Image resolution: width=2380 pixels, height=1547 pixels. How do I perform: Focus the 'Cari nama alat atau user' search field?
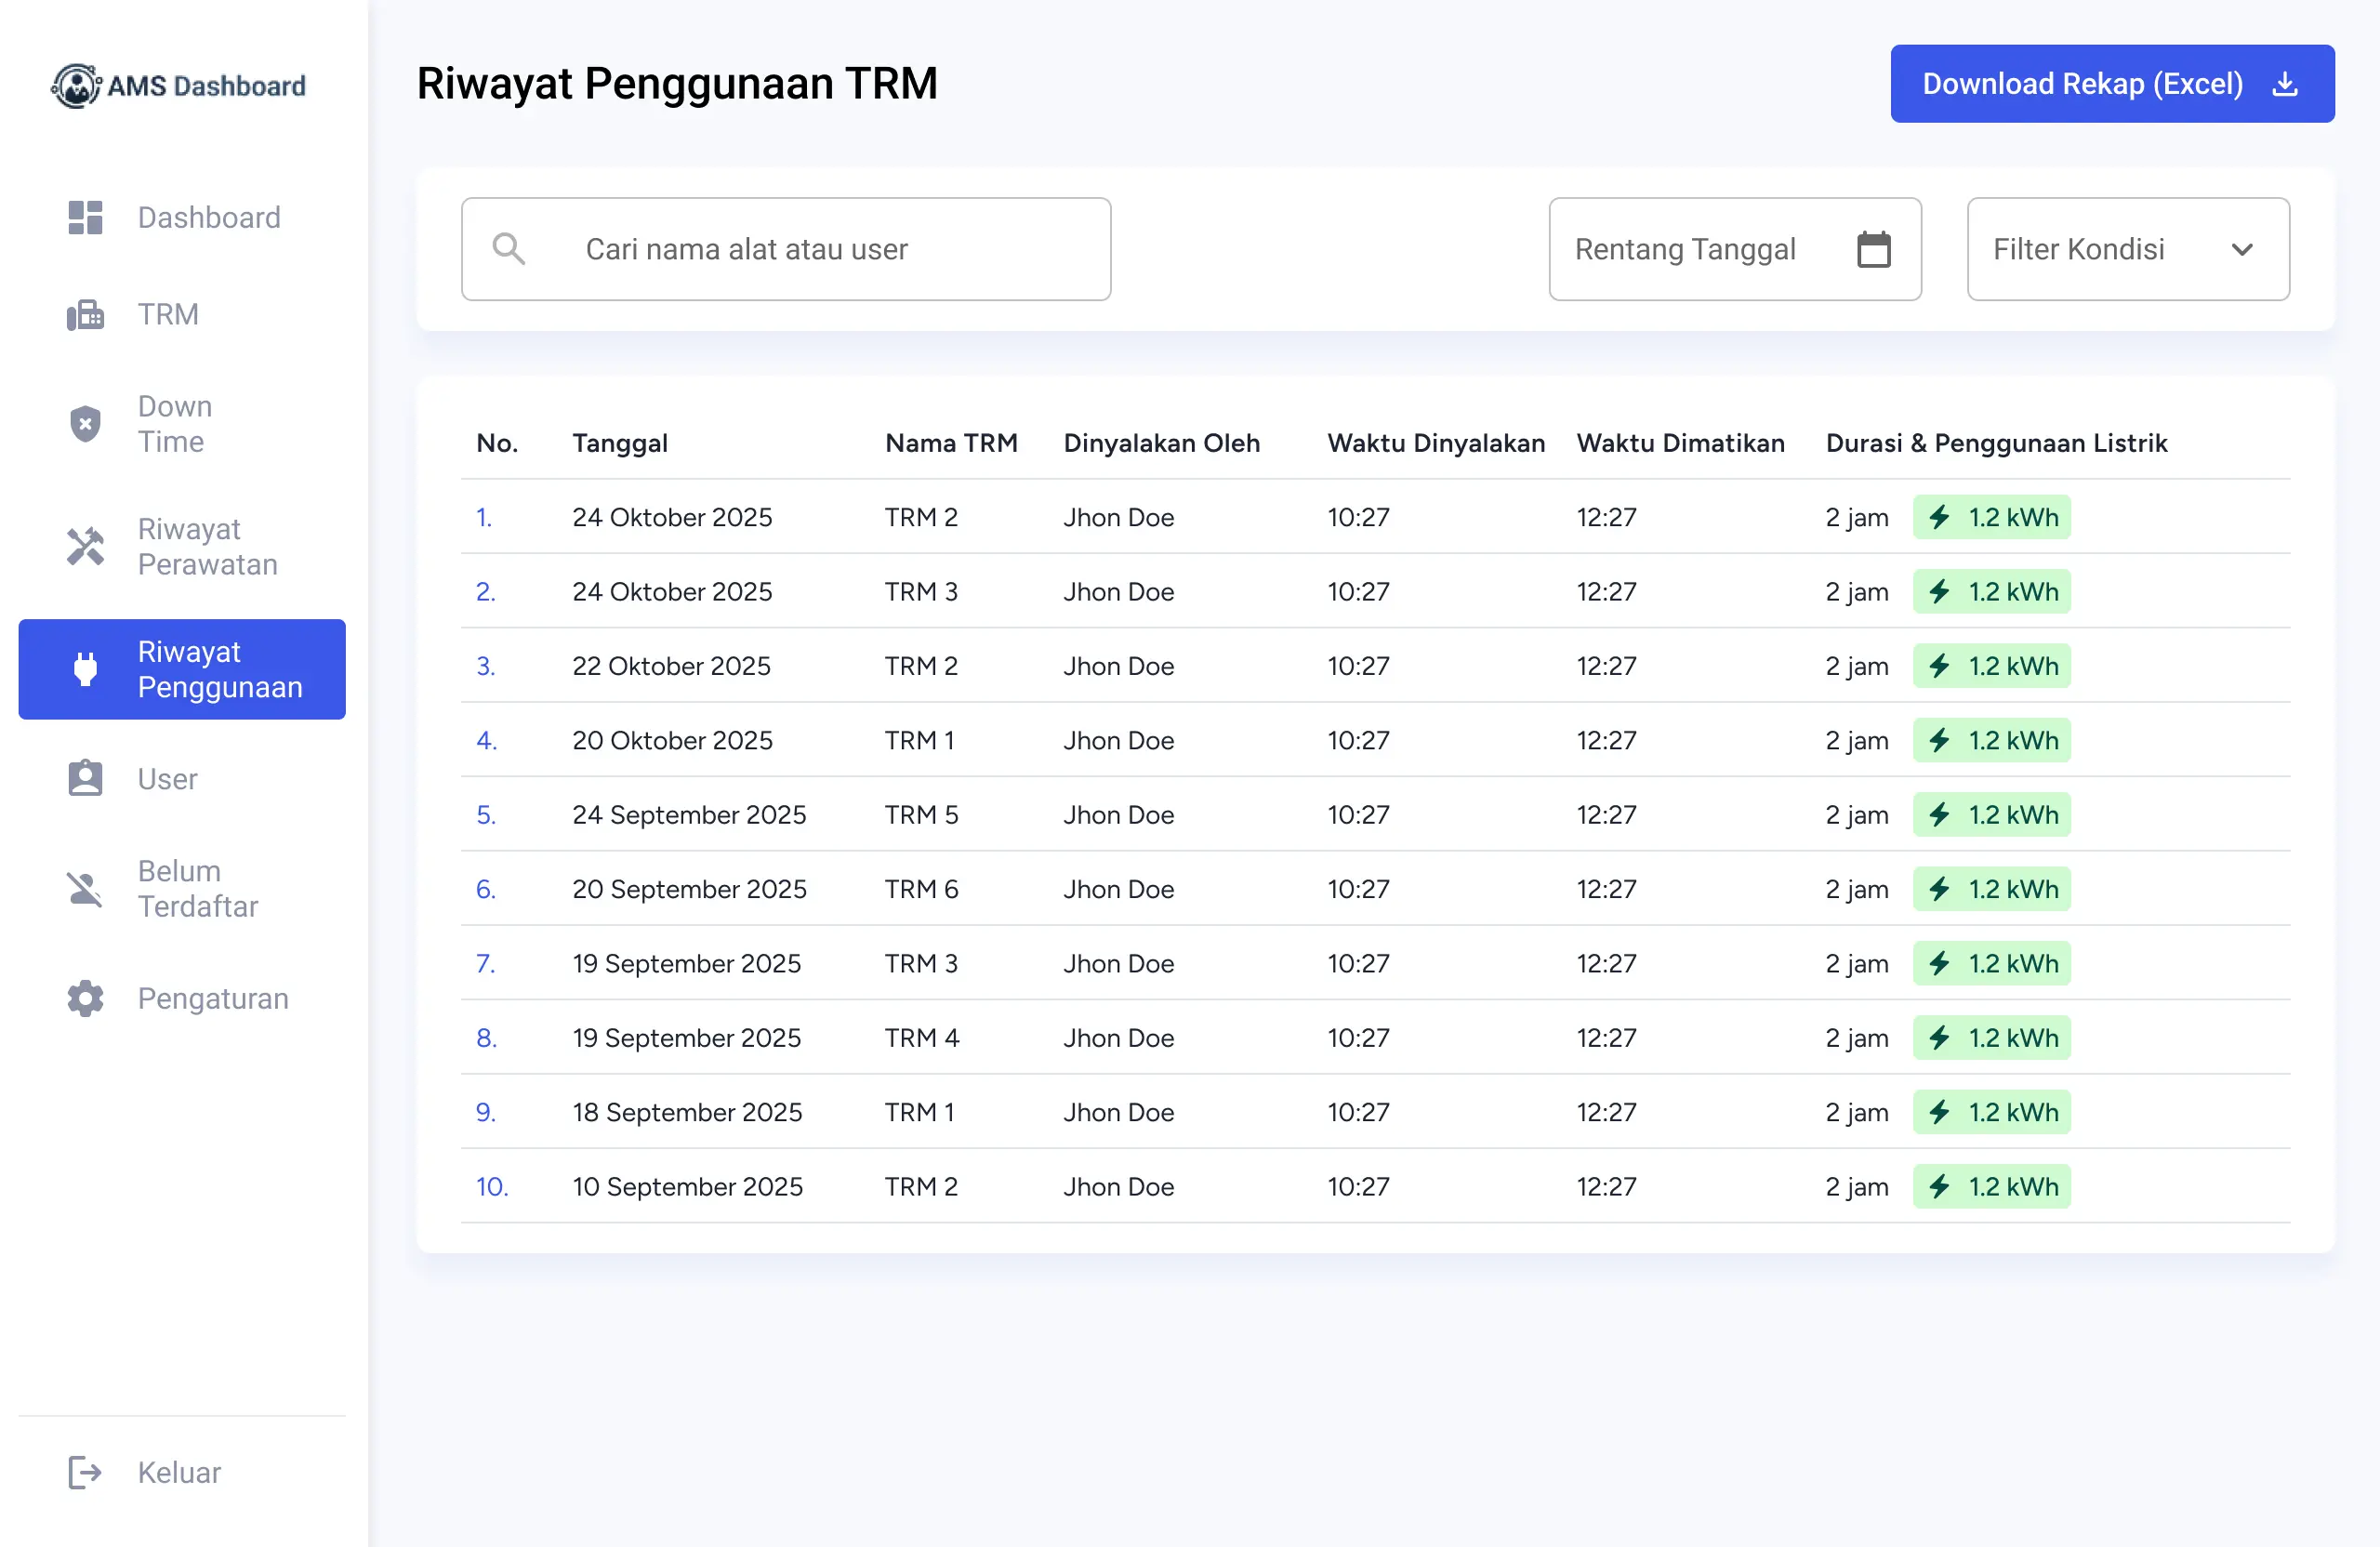click(x=785, y=249)
